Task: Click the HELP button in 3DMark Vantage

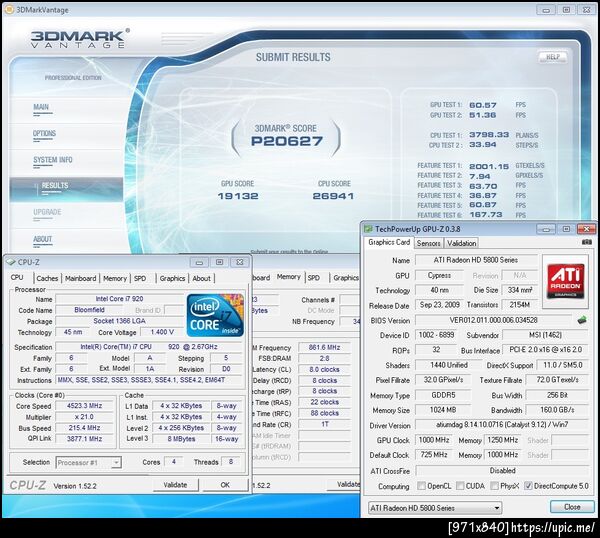Action: pos(553,57)
